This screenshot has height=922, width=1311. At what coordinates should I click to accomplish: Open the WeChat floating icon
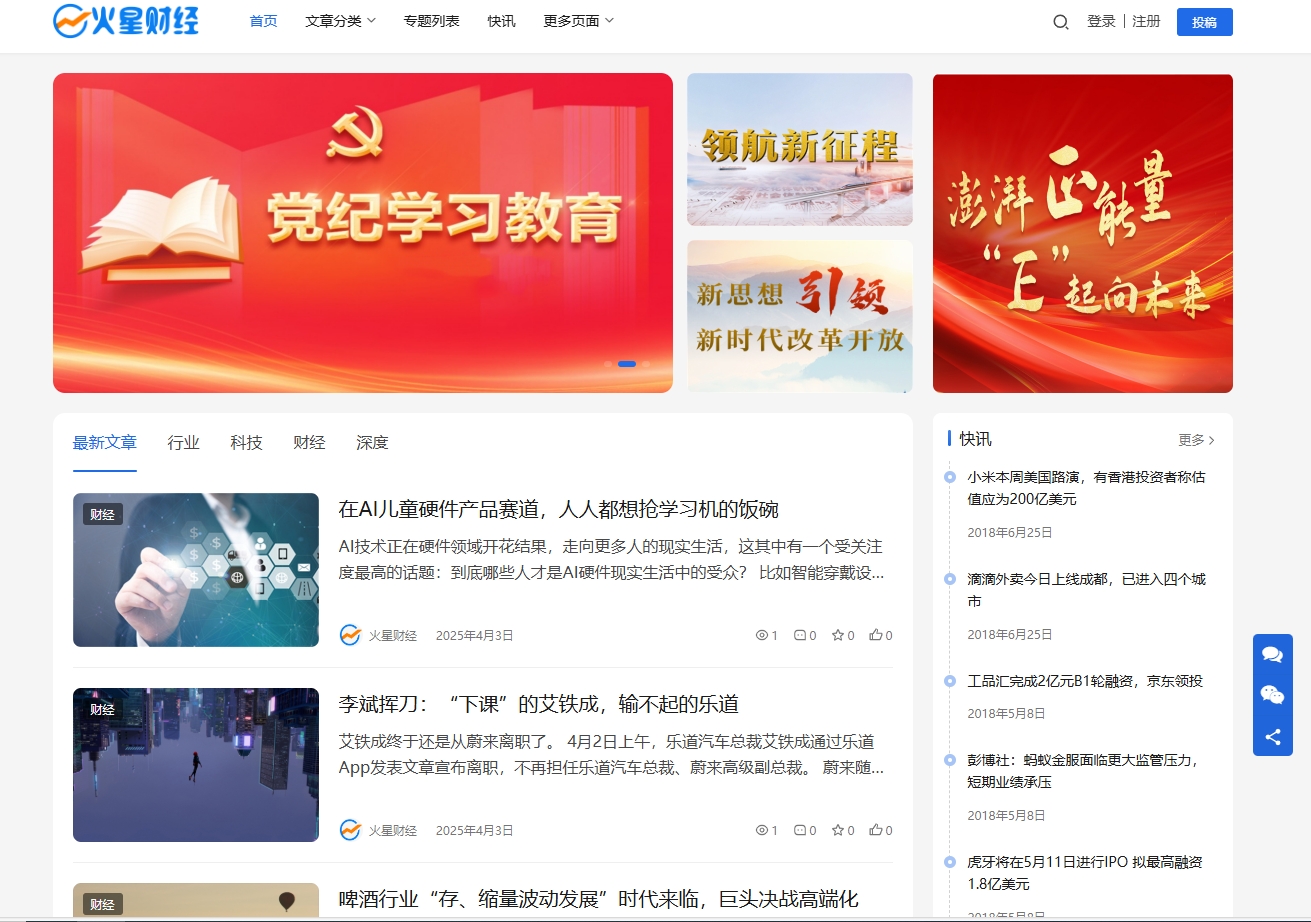pos(1272,696)
